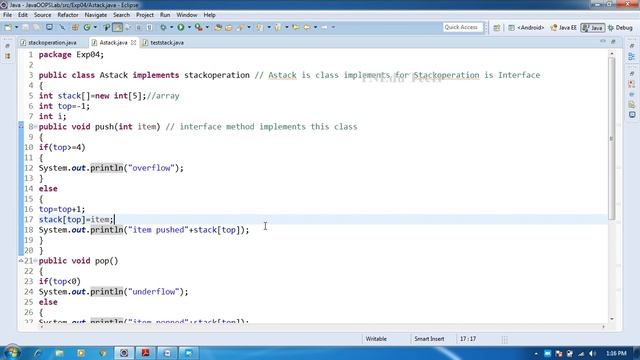Click the New file wizard icon
Viewport: 640px width, 360px height.
(x=8, y=27)
